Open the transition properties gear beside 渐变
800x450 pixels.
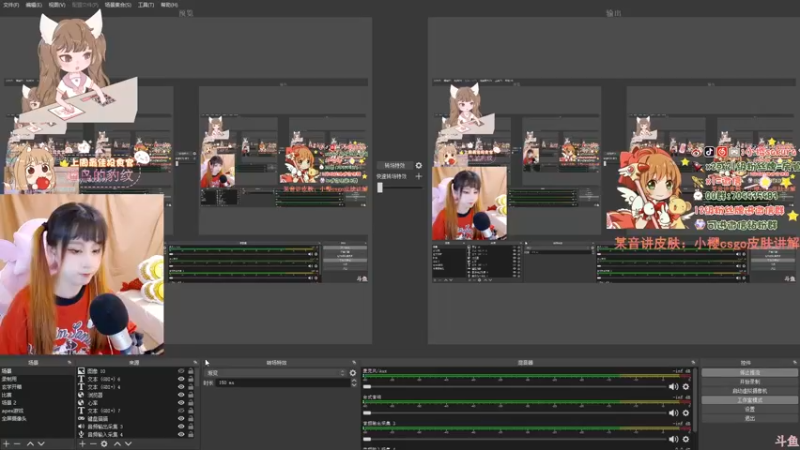353,373
